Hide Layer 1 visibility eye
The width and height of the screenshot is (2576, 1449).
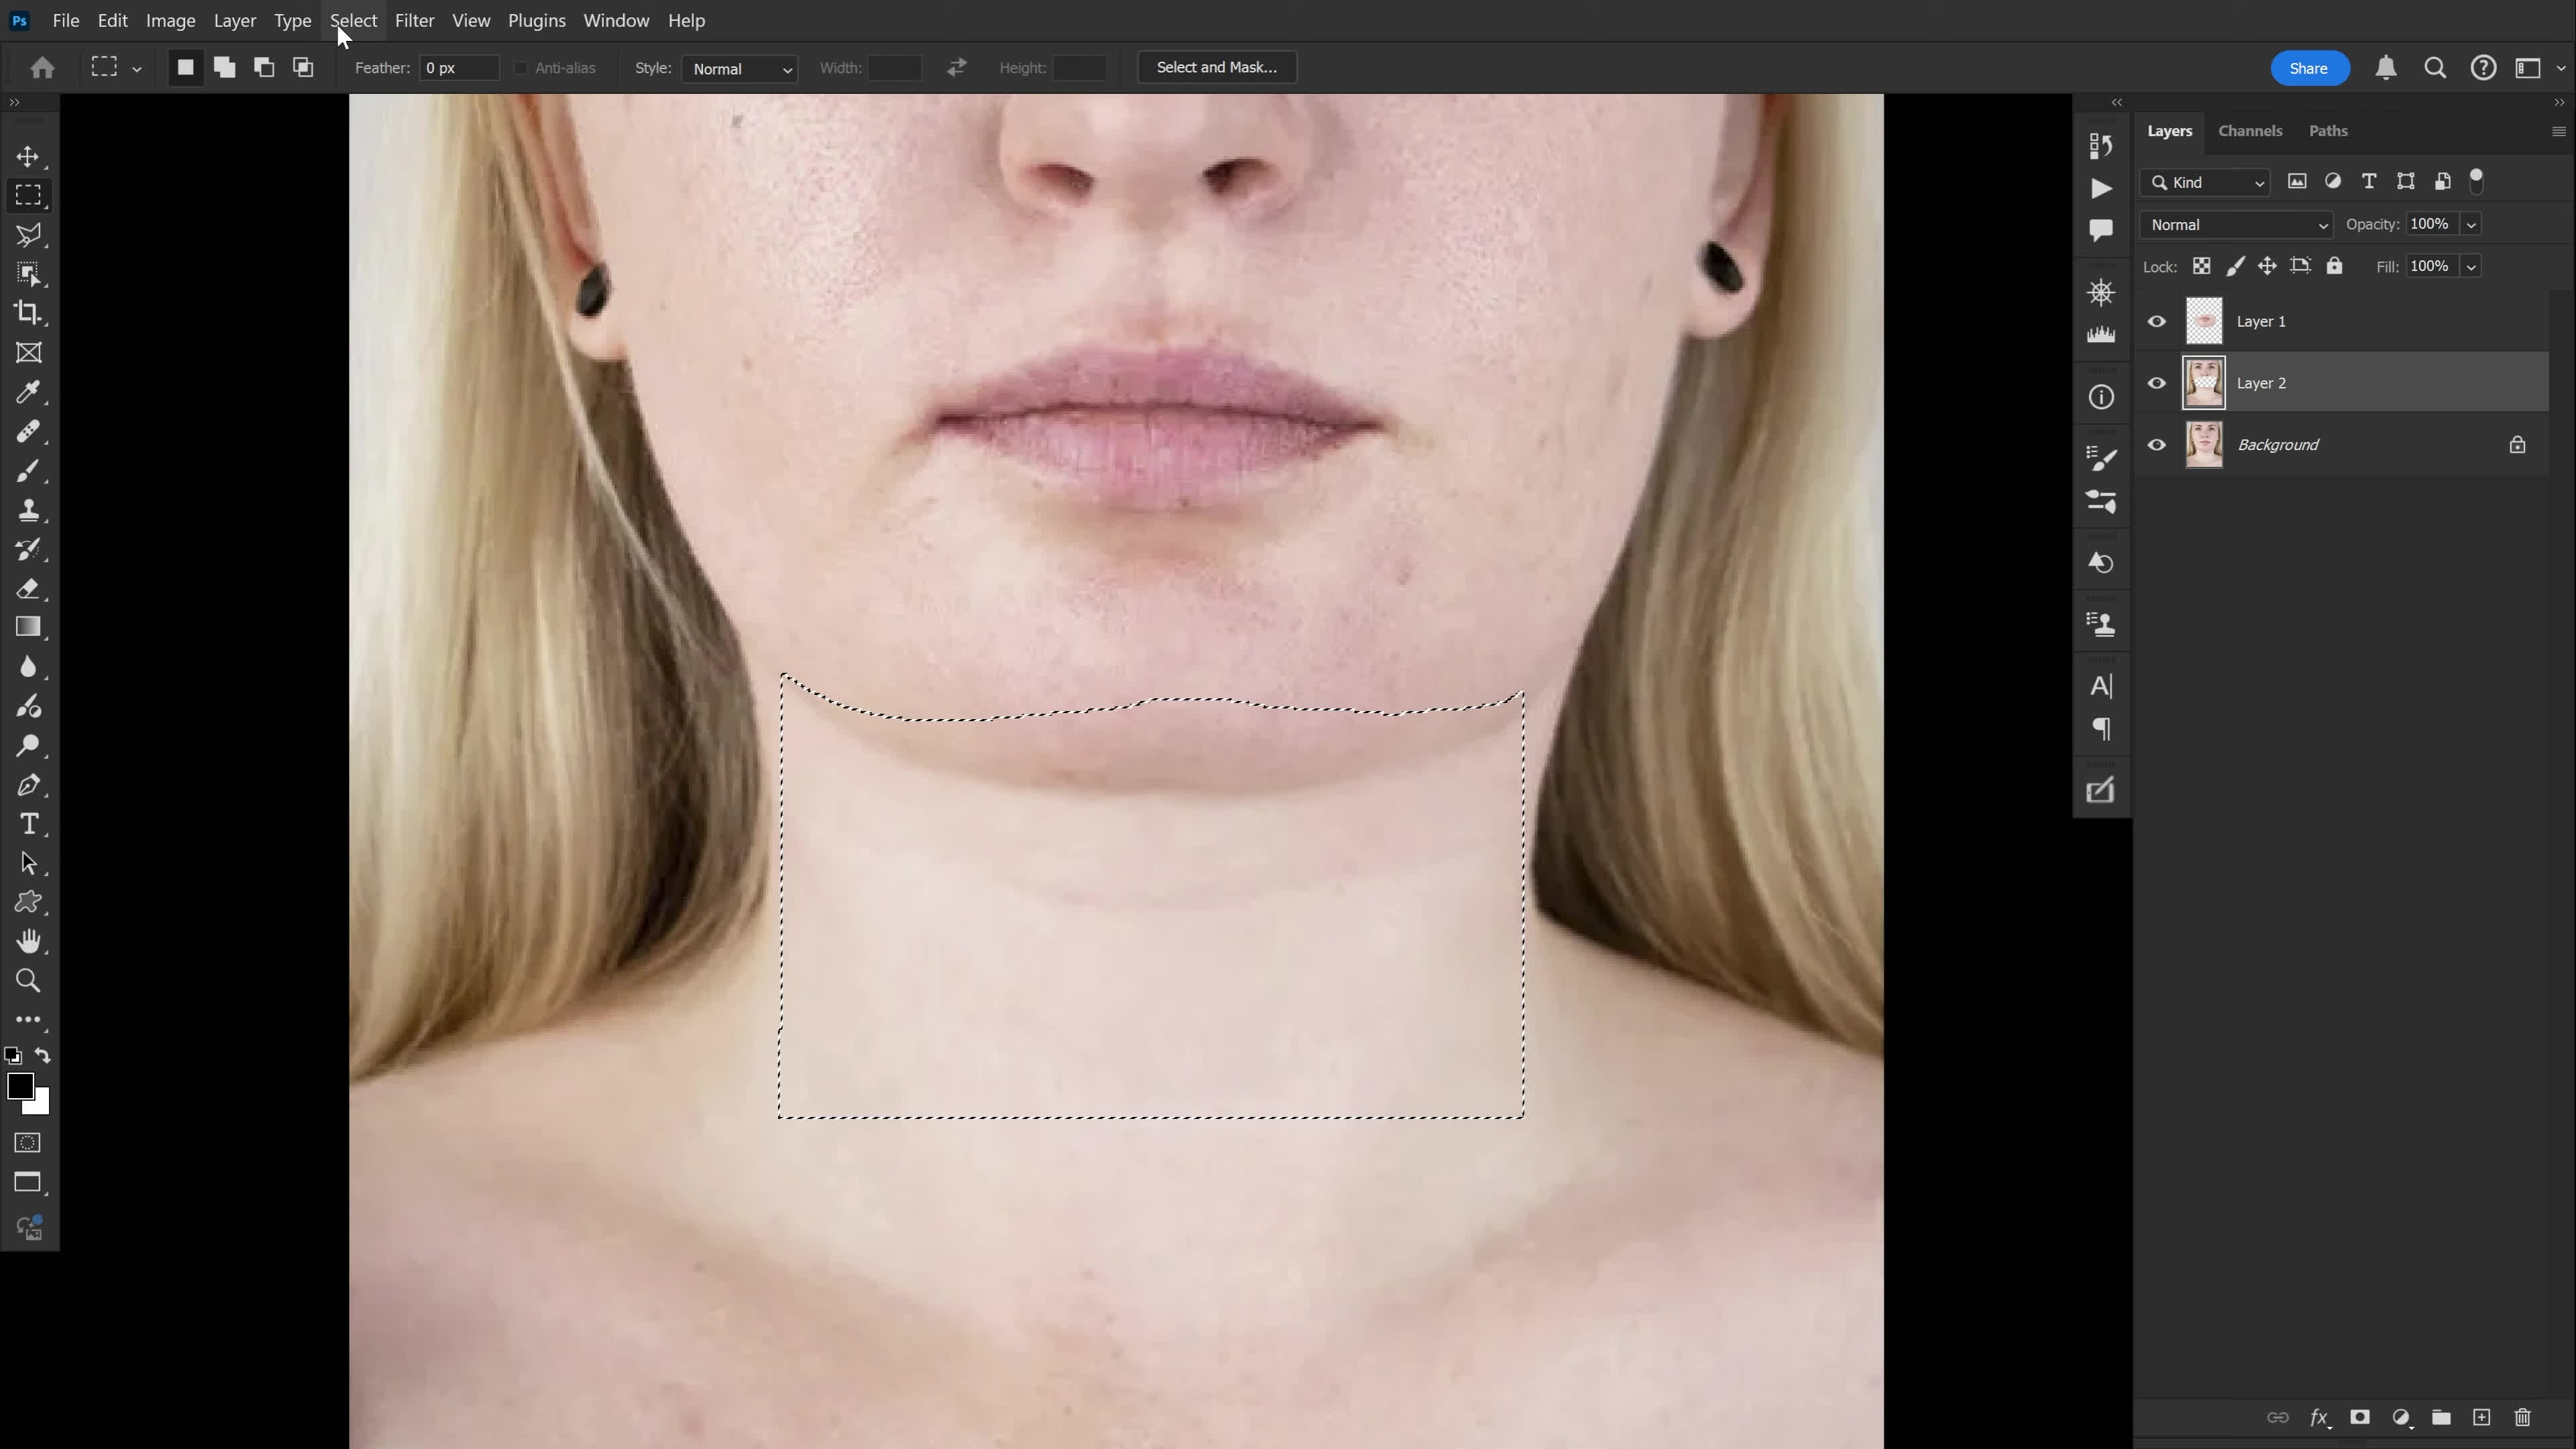[x=2157, y=321]
